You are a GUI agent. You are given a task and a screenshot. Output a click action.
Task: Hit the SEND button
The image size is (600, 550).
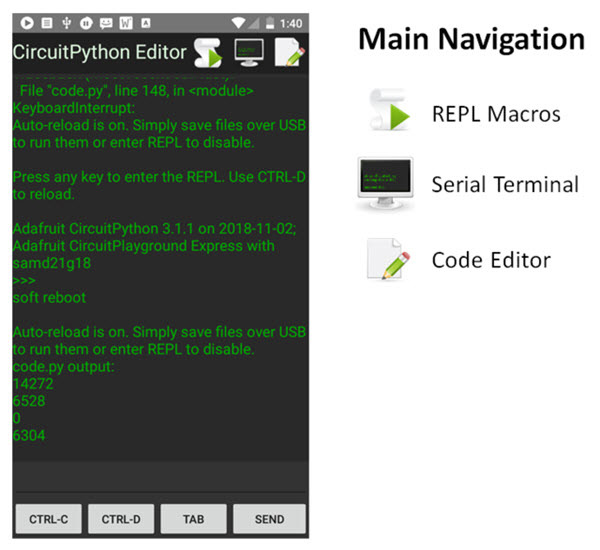(269, 519)
